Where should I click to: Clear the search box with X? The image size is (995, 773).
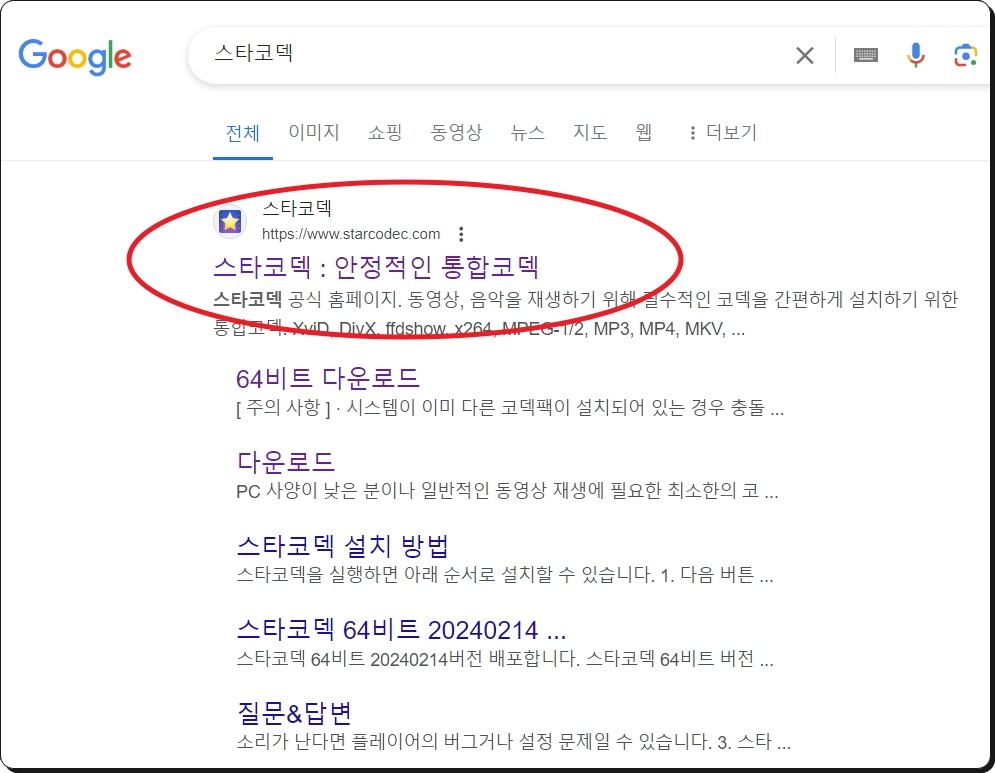805,56
